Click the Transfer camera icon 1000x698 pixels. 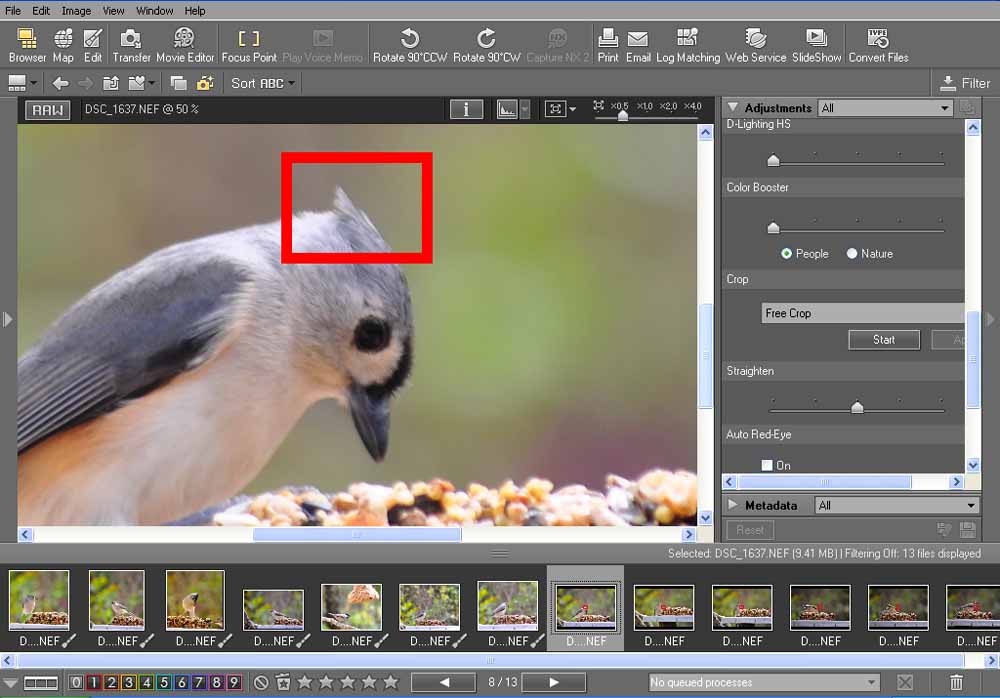coord(131,39)
